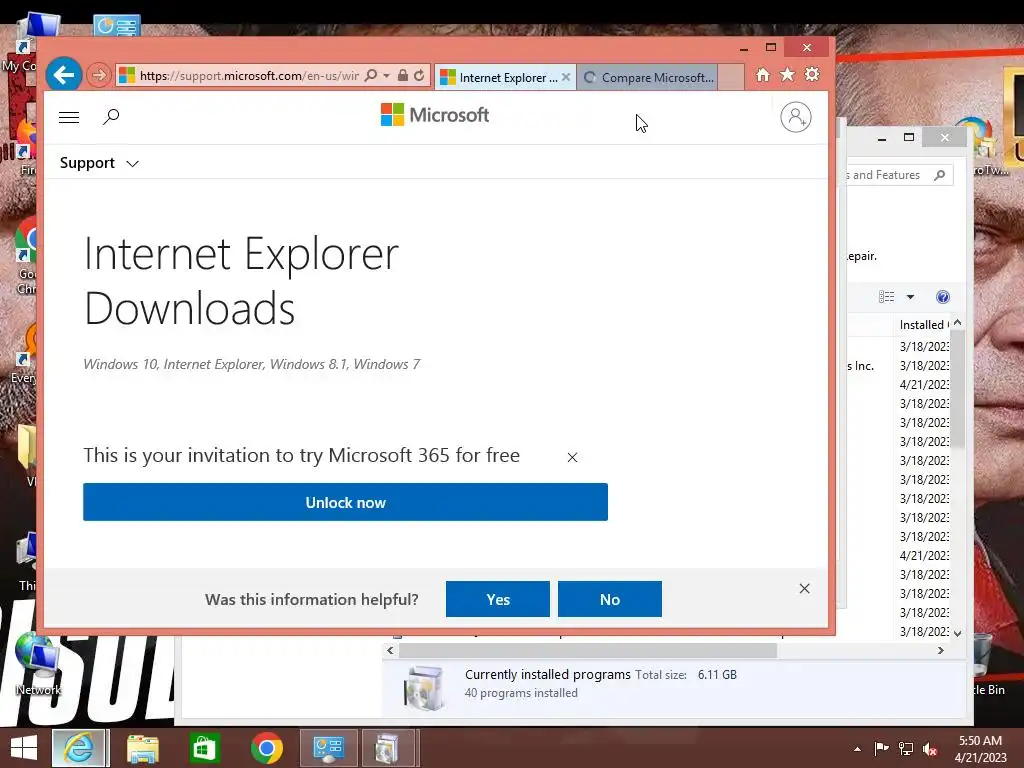Click the muted volume tray icon
1024x768 pixels.
coord(930,749)
